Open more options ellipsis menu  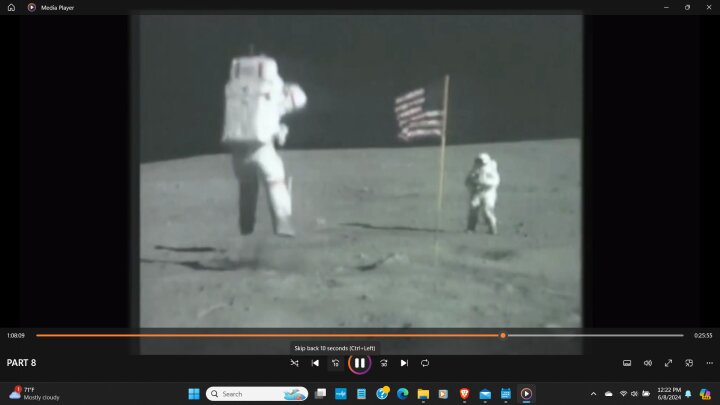[x=709, y=363]
